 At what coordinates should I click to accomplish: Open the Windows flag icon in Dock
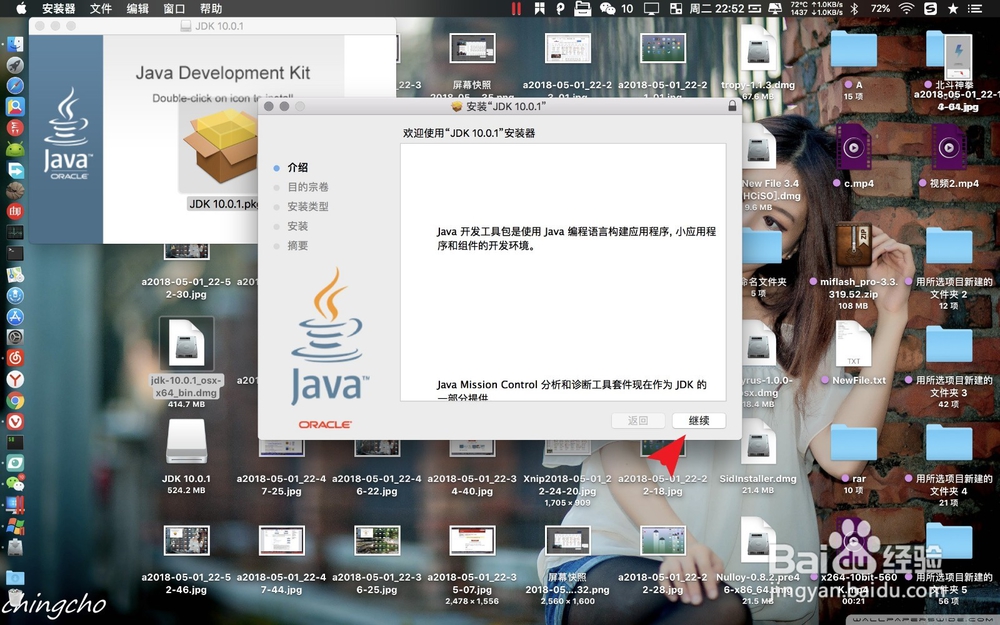pyautogui.click(x=15, y=526)
